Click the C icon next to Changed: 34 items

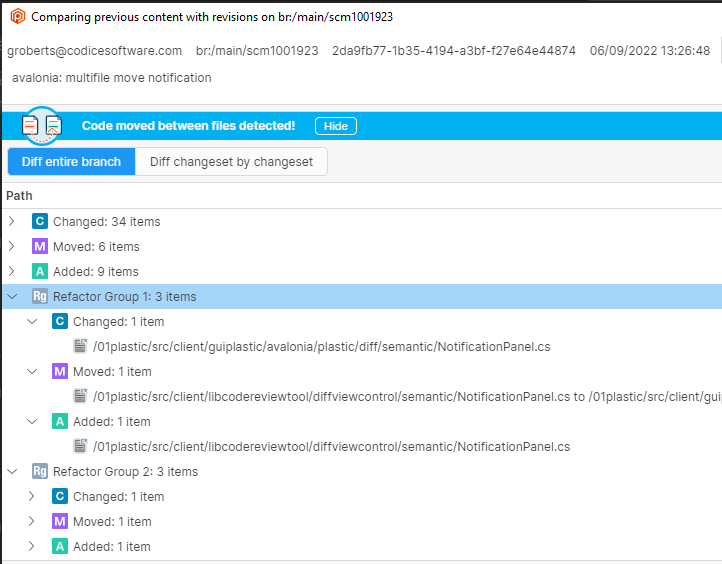point(40,221)
